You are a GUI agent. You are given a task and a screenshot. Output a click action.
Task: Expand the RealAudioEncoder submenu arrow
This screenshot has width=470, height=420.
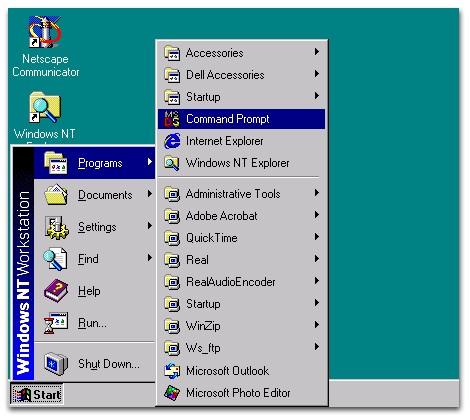(x=317, y=281)
